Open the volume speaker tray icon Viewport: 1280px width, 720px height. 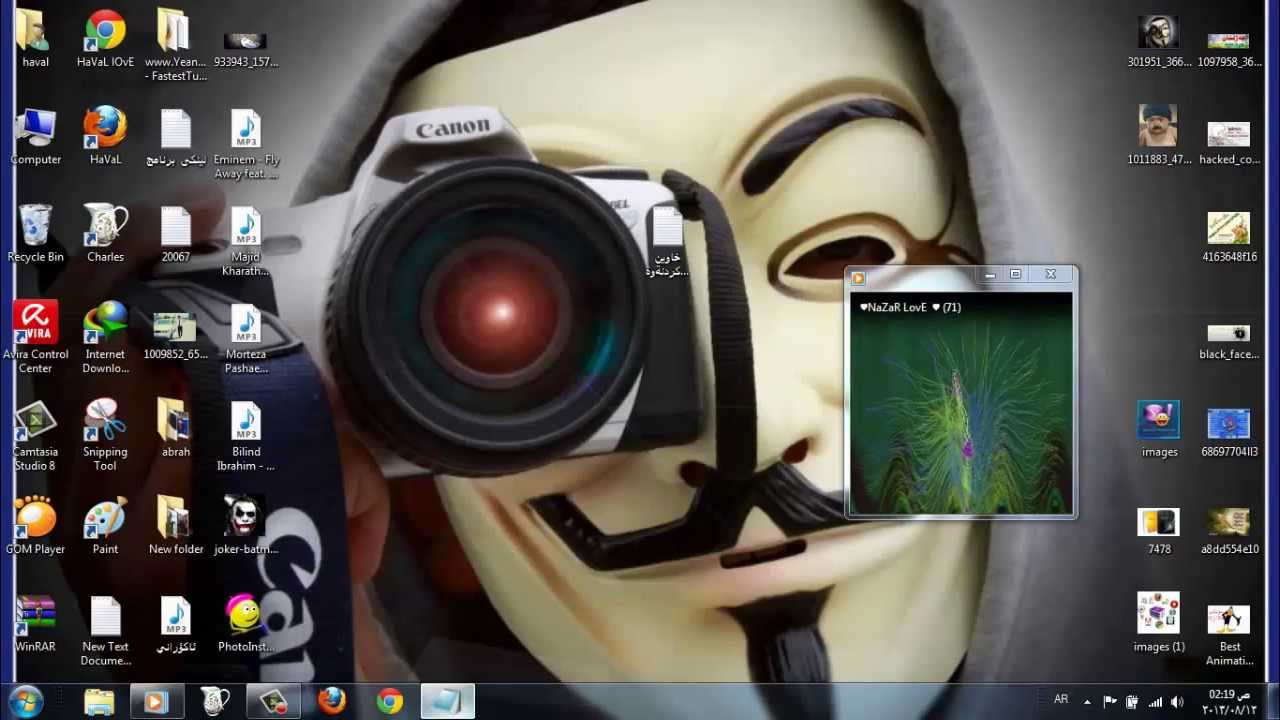pyautogui.click(x=1177, y=702)
